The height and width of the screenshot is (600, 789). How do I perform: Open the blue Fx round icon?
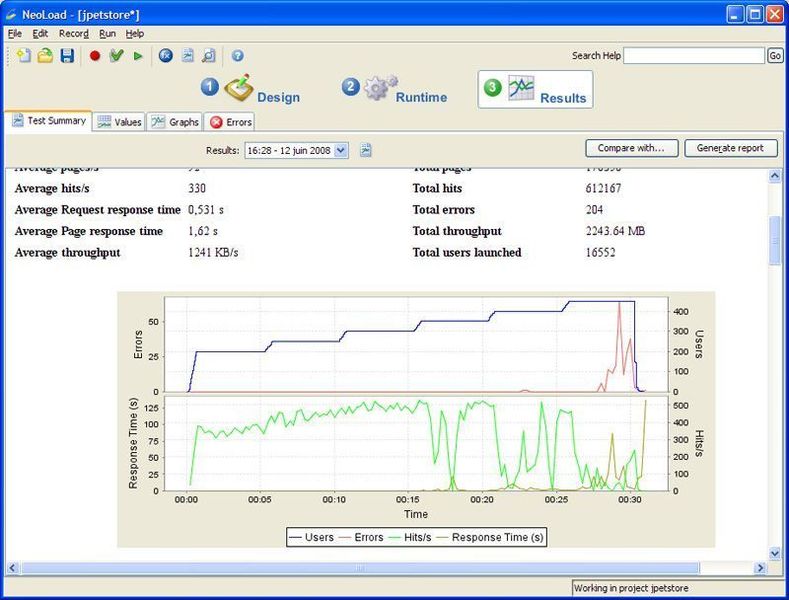coord(166,55)
